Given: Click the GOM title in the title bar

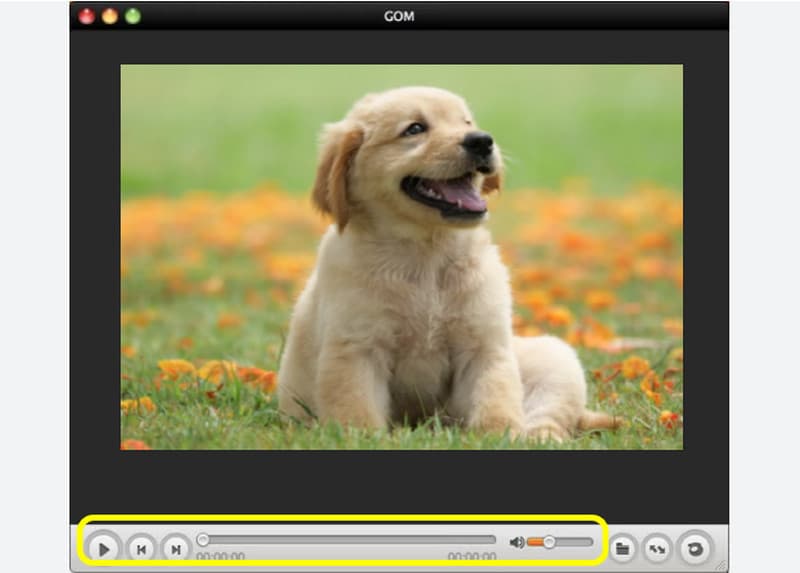Looking at the screenshot, I should pyautogui.click(x=399, y=16).
